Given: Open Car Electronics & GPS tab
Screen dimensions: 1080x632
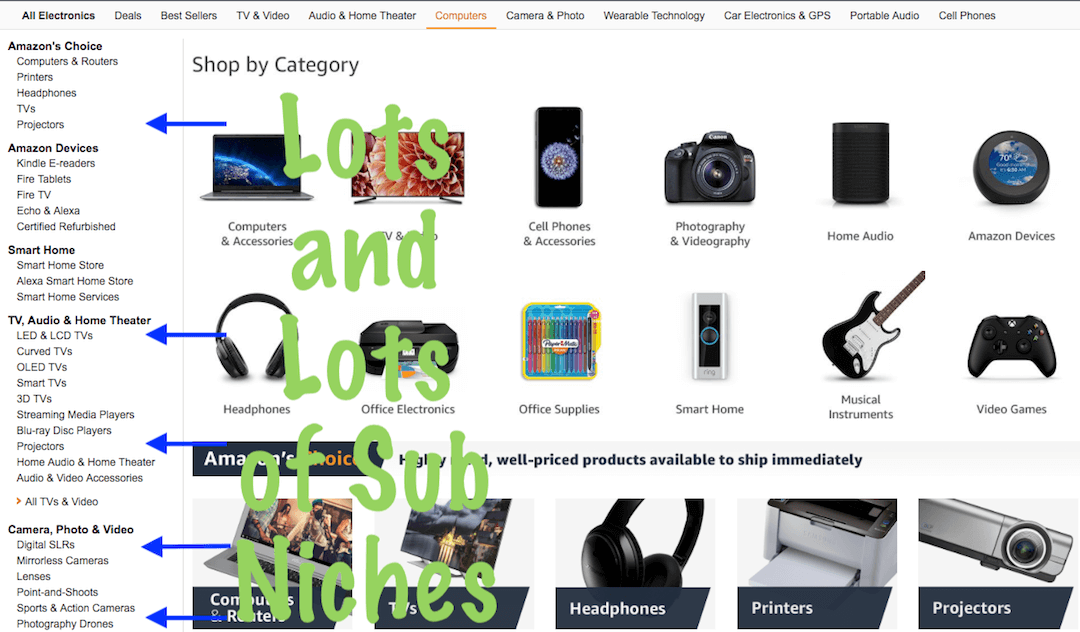Looking at the screenshot, I should [x=777, y=15].
